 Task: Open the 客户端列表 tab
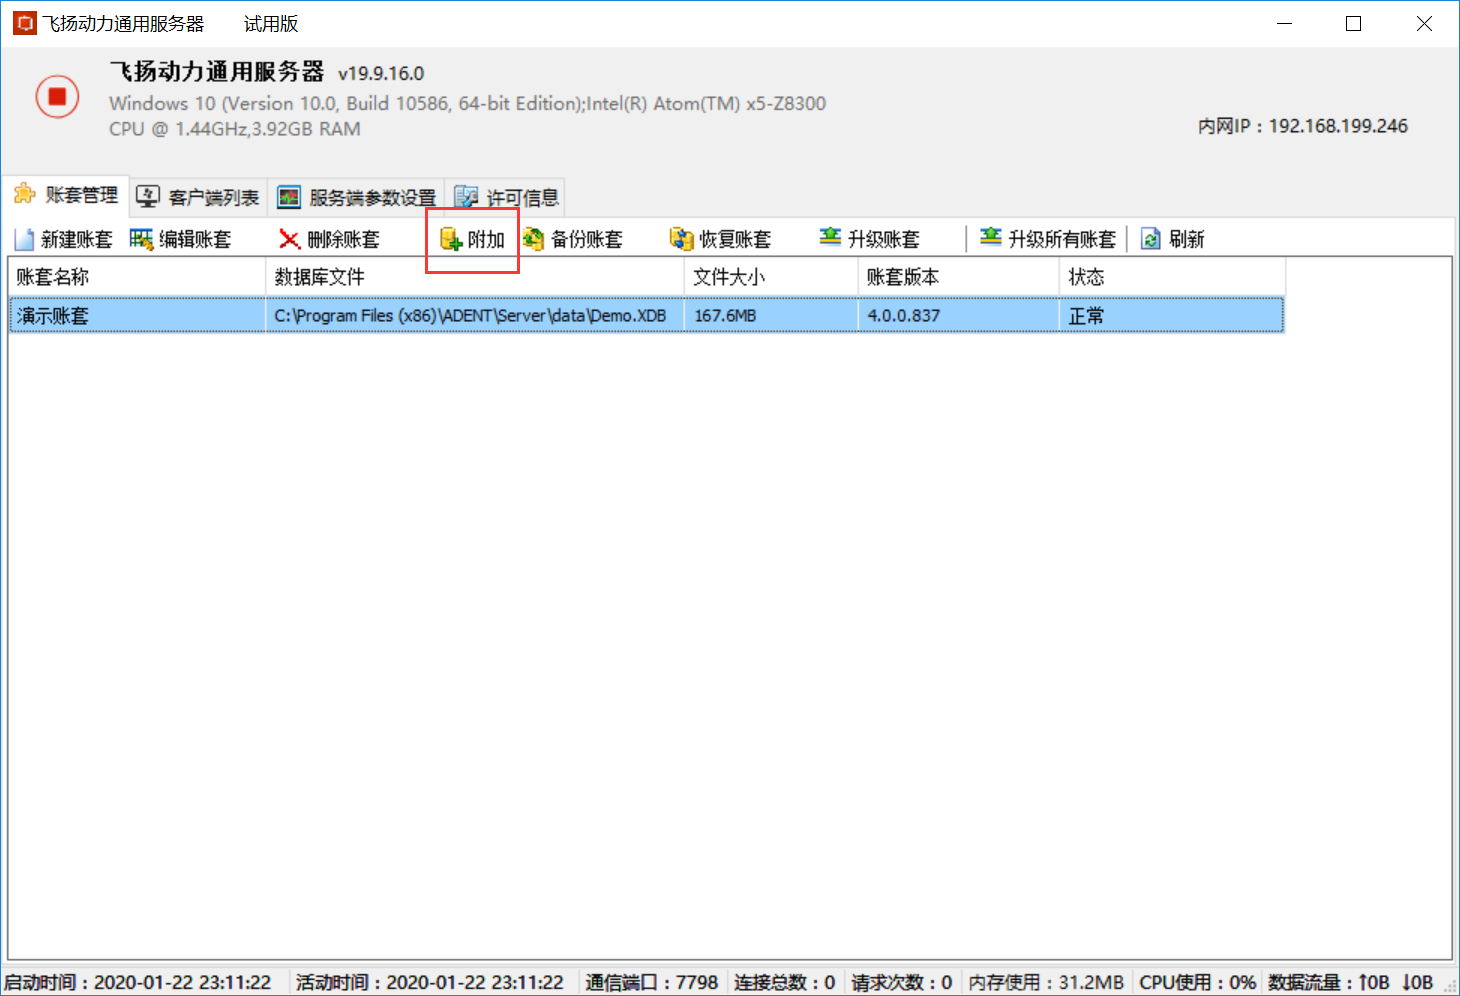[x=198, y=197]
